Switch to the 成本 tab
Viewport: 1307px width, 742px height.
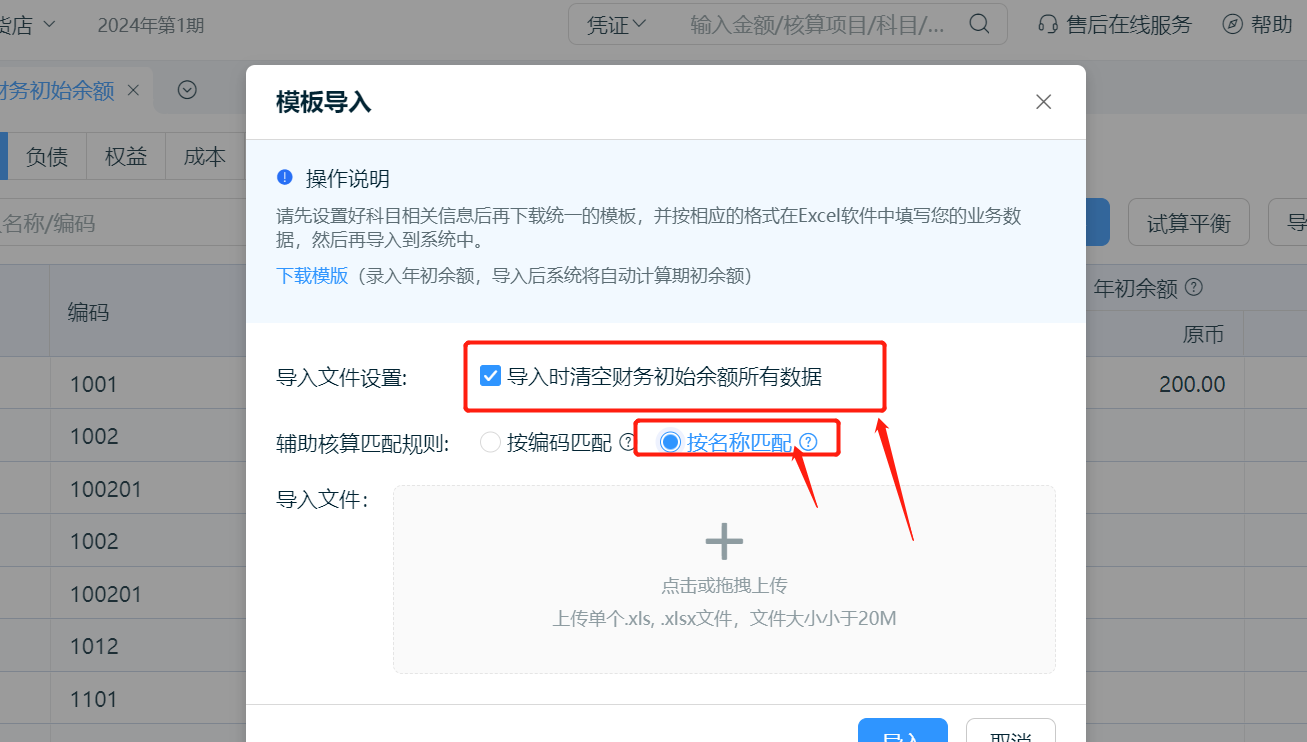[204, 157]
